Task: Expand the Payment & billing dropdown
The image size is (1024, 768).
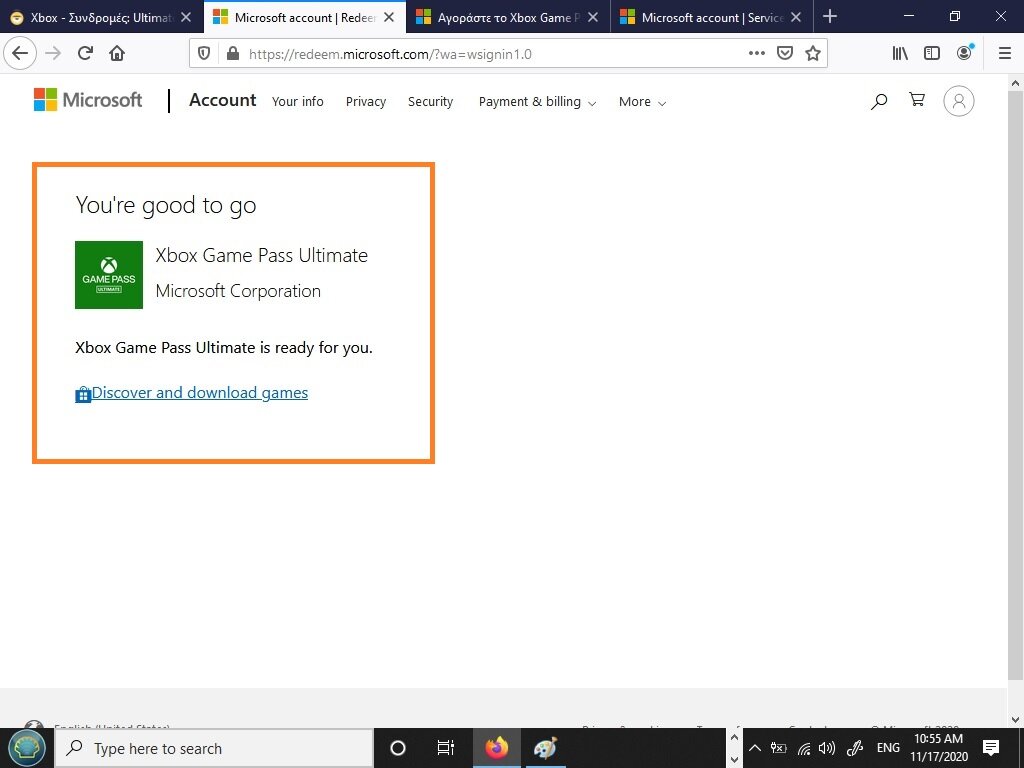Action: pyautogui.click(x=537, y=102)
